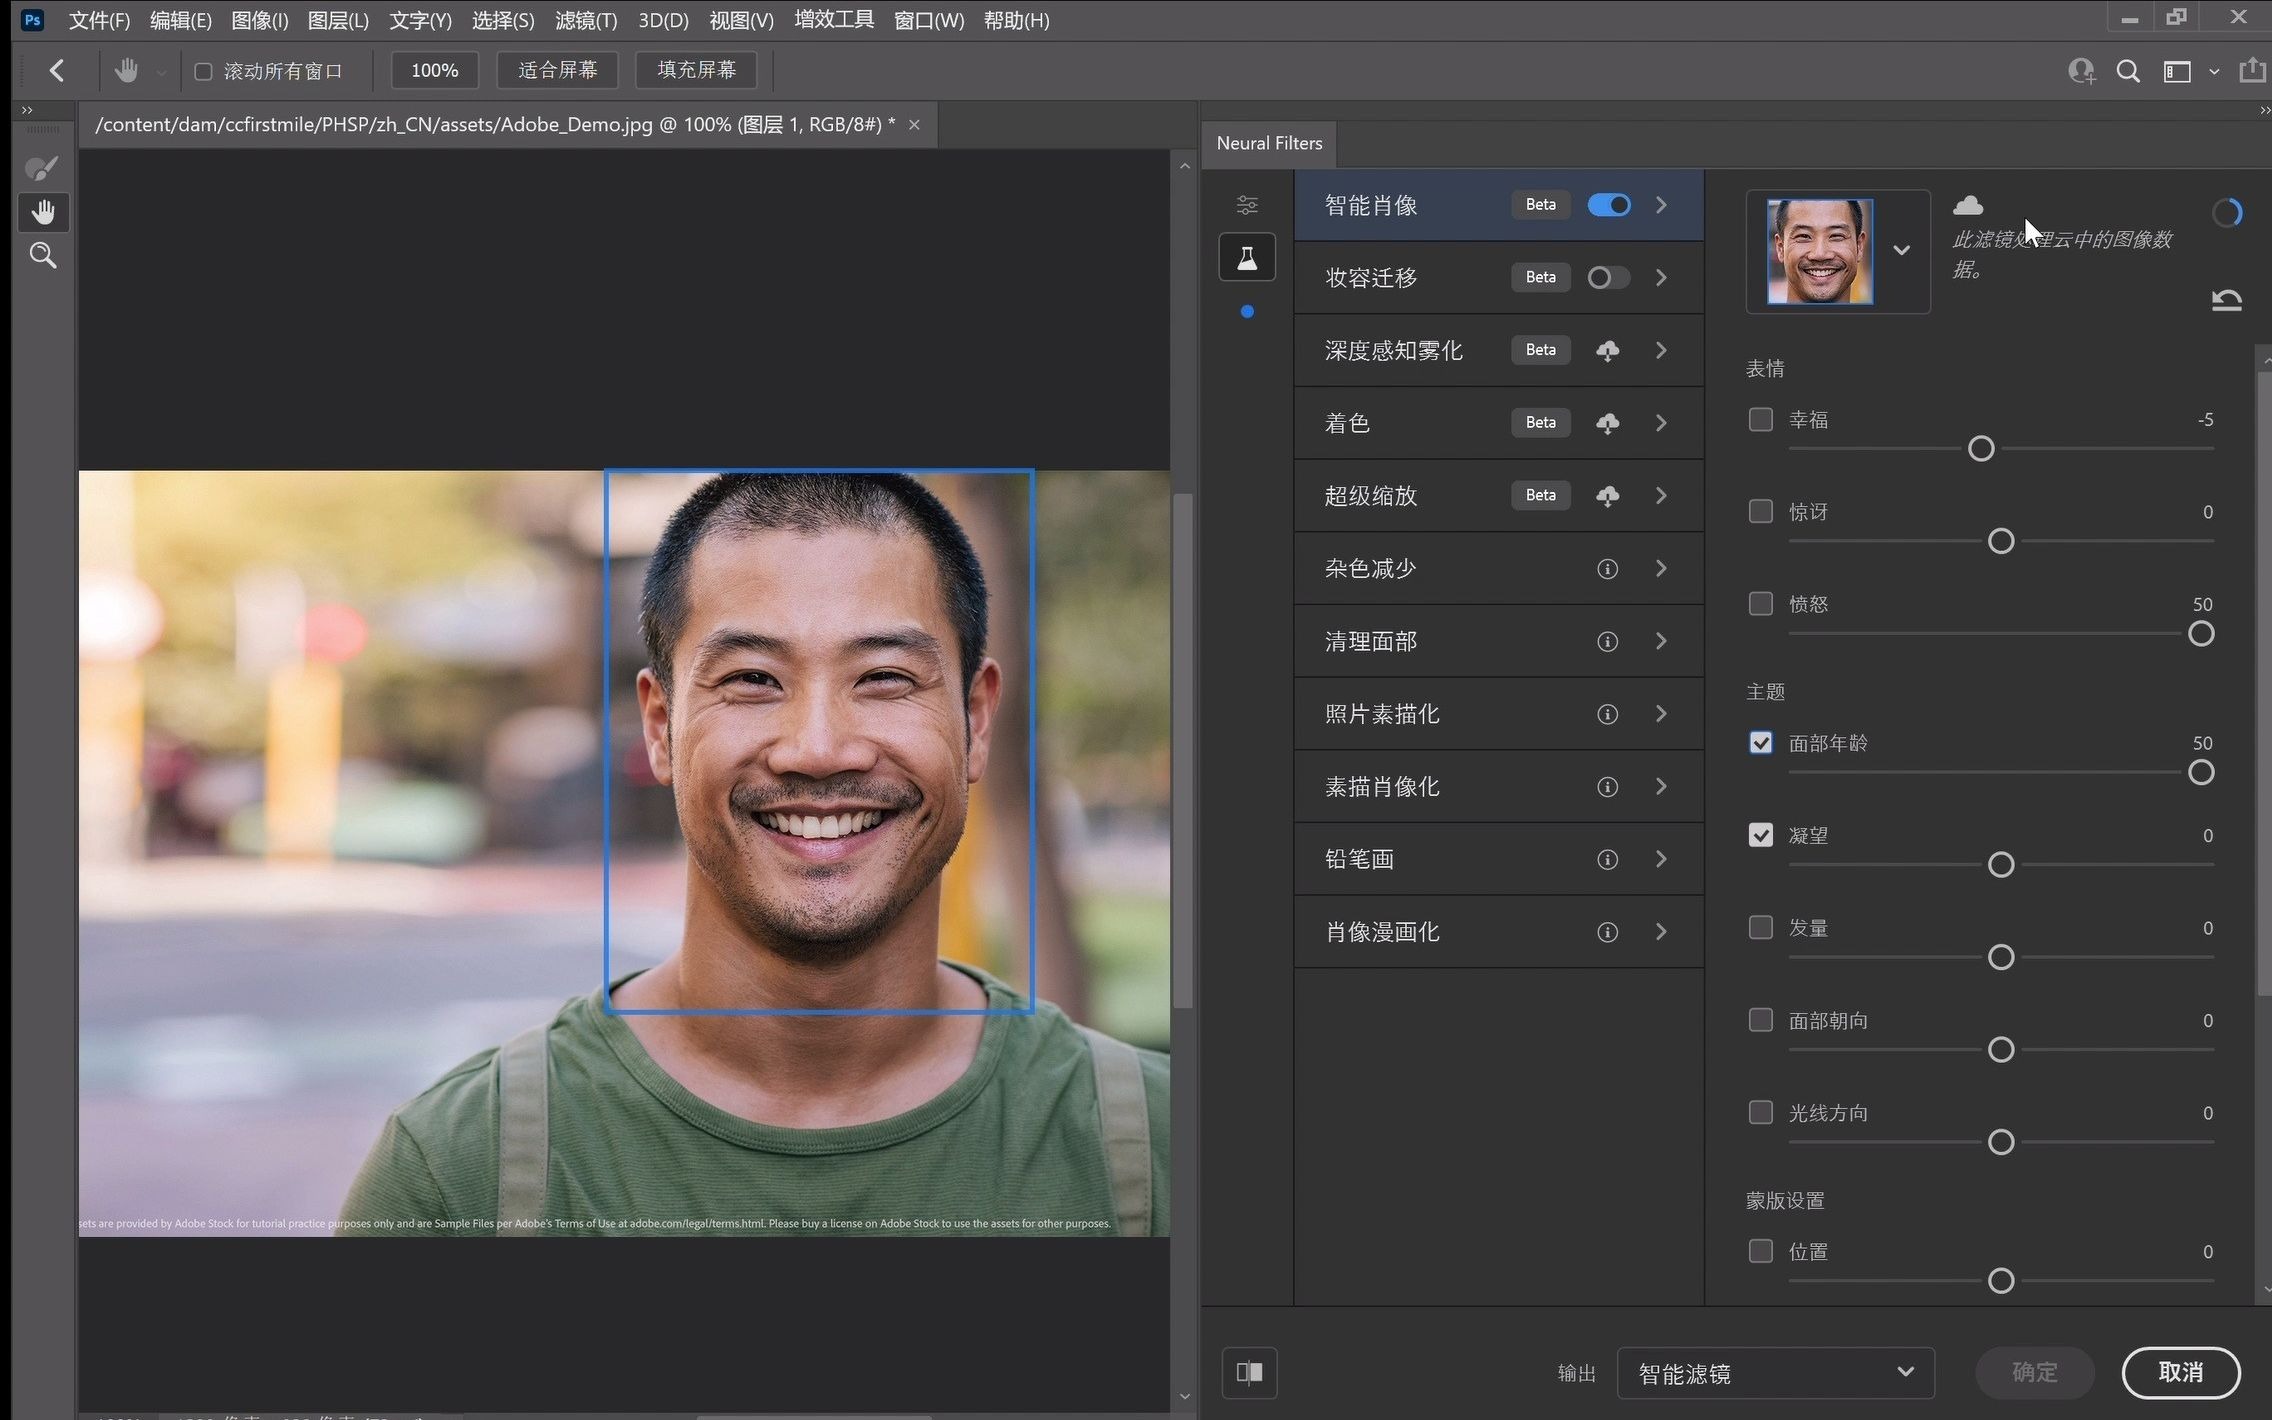Uncheck the 面部年龄 checkbox

tap(1760, 742)
